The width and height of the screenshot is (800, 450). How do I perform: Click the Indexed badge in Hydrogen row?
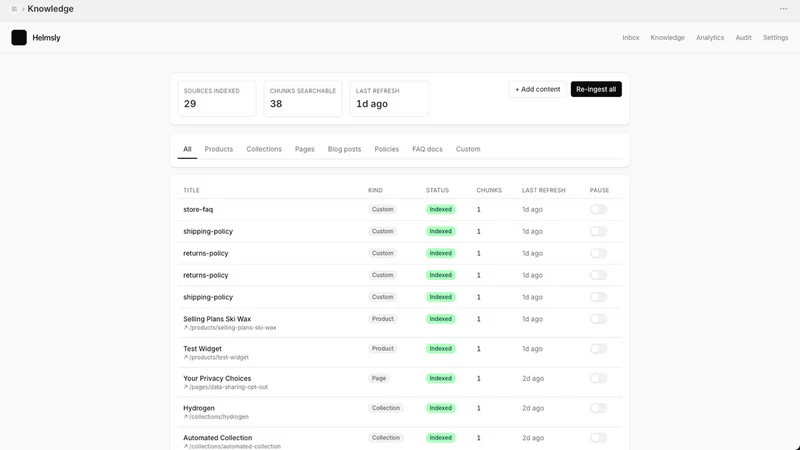pyautogui.click(x=440, y=408)
